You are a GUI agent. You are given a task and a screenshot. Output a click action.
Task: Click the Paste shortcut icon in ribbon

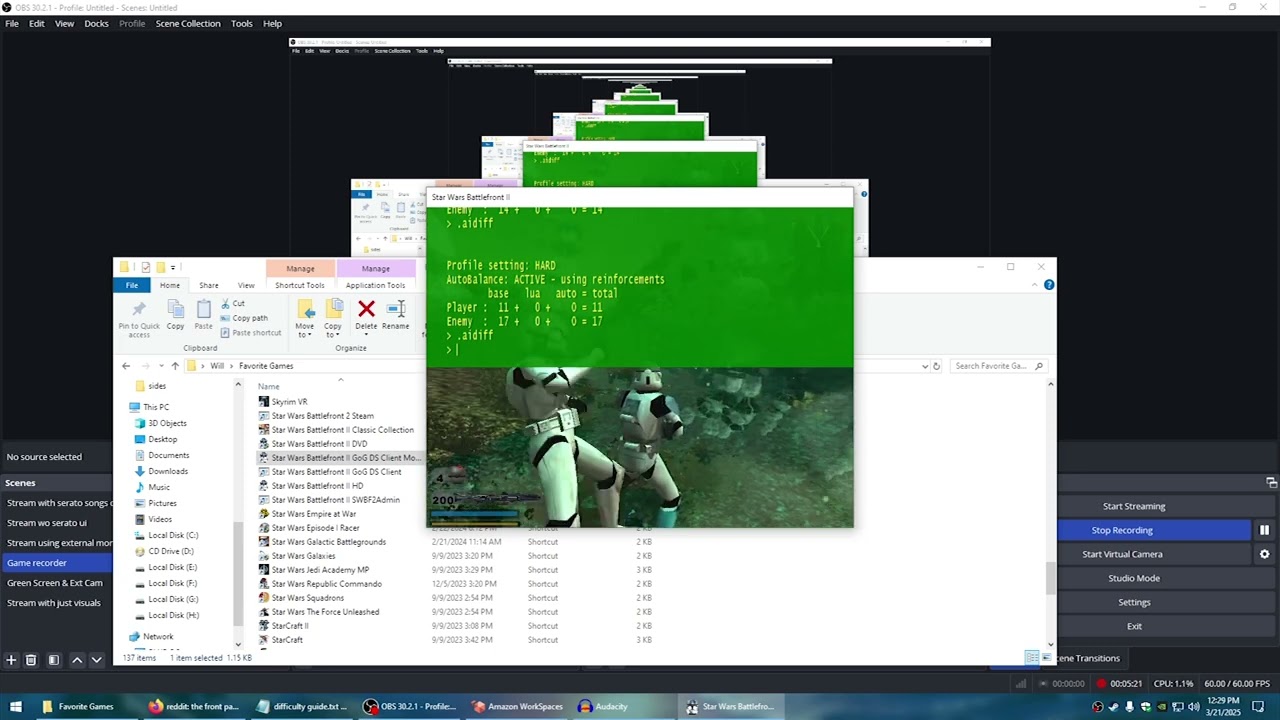click(225, 333)
